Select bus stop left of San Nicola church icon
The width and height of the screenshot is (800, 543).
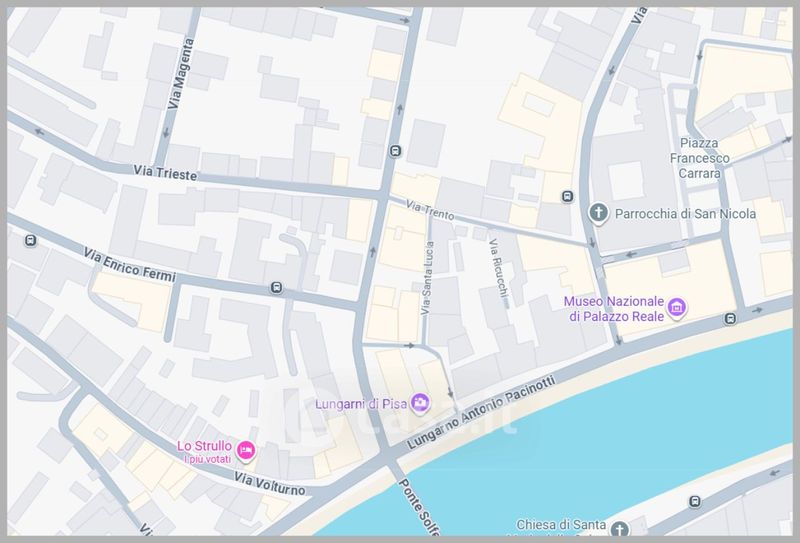click(x=567, y=196)
